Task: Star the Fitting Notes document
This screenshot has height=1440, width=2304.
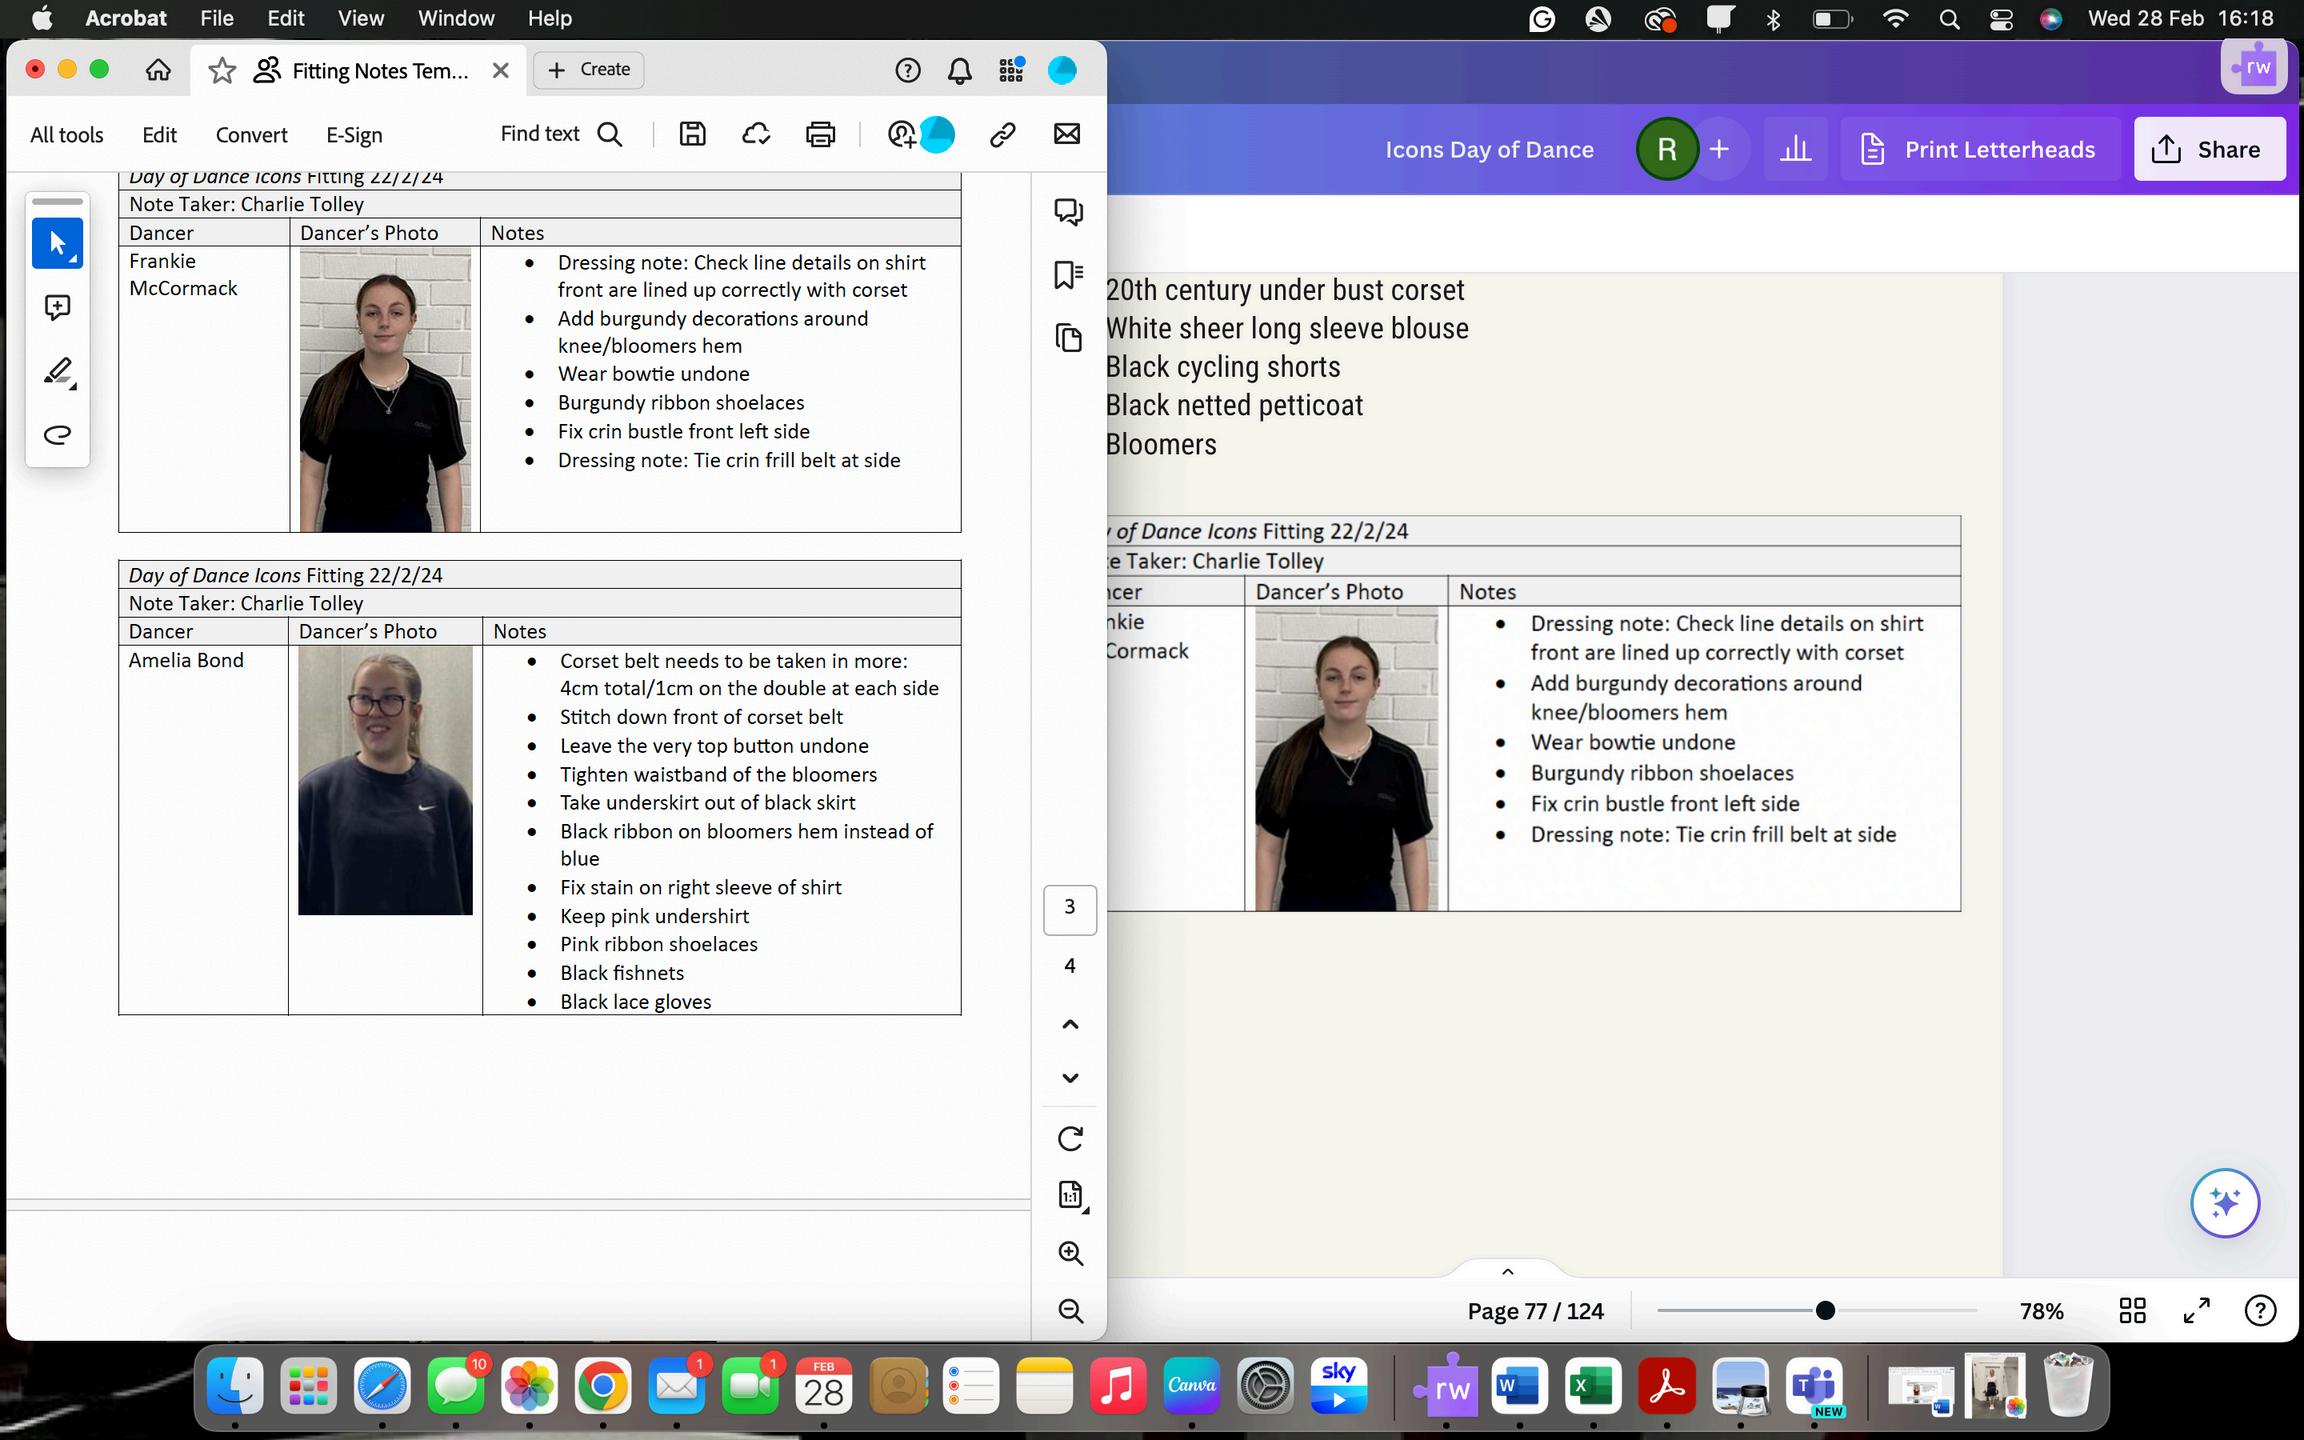Action: [221, 70]
